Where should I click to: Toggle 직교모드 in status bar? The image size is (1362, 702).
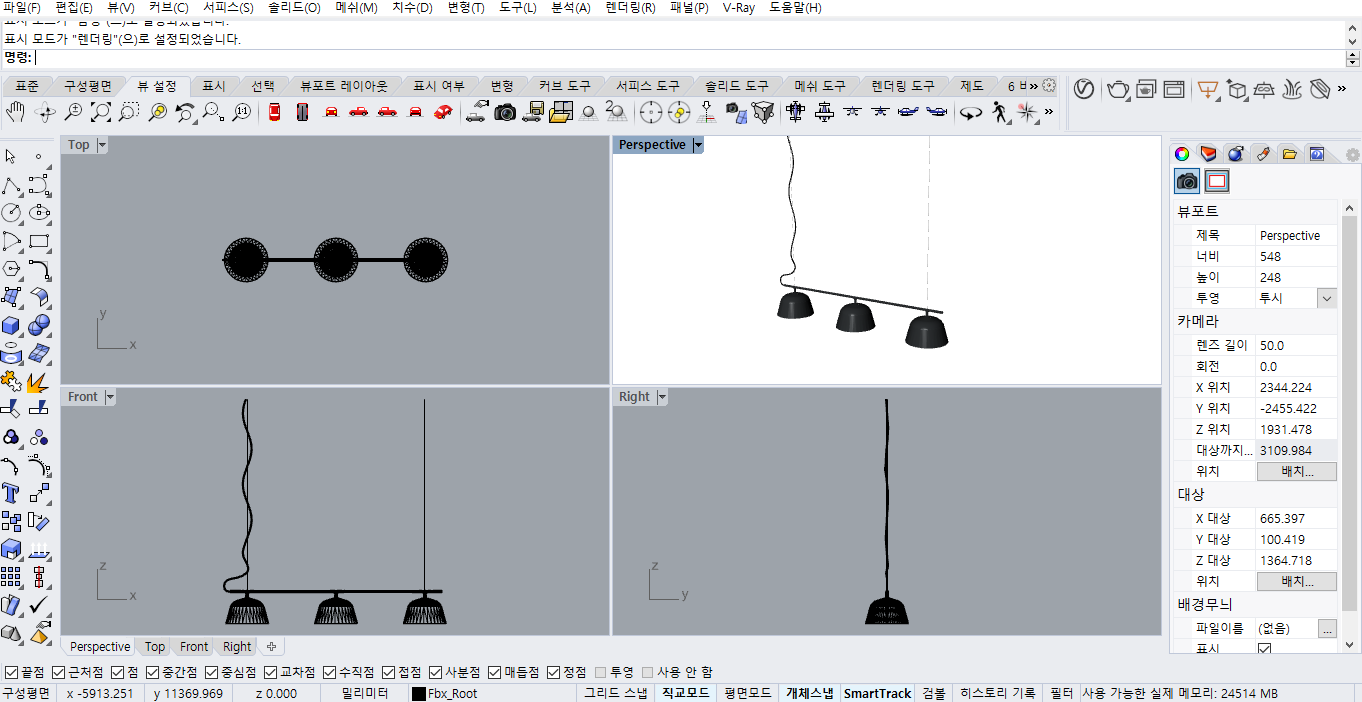(686, 693)
